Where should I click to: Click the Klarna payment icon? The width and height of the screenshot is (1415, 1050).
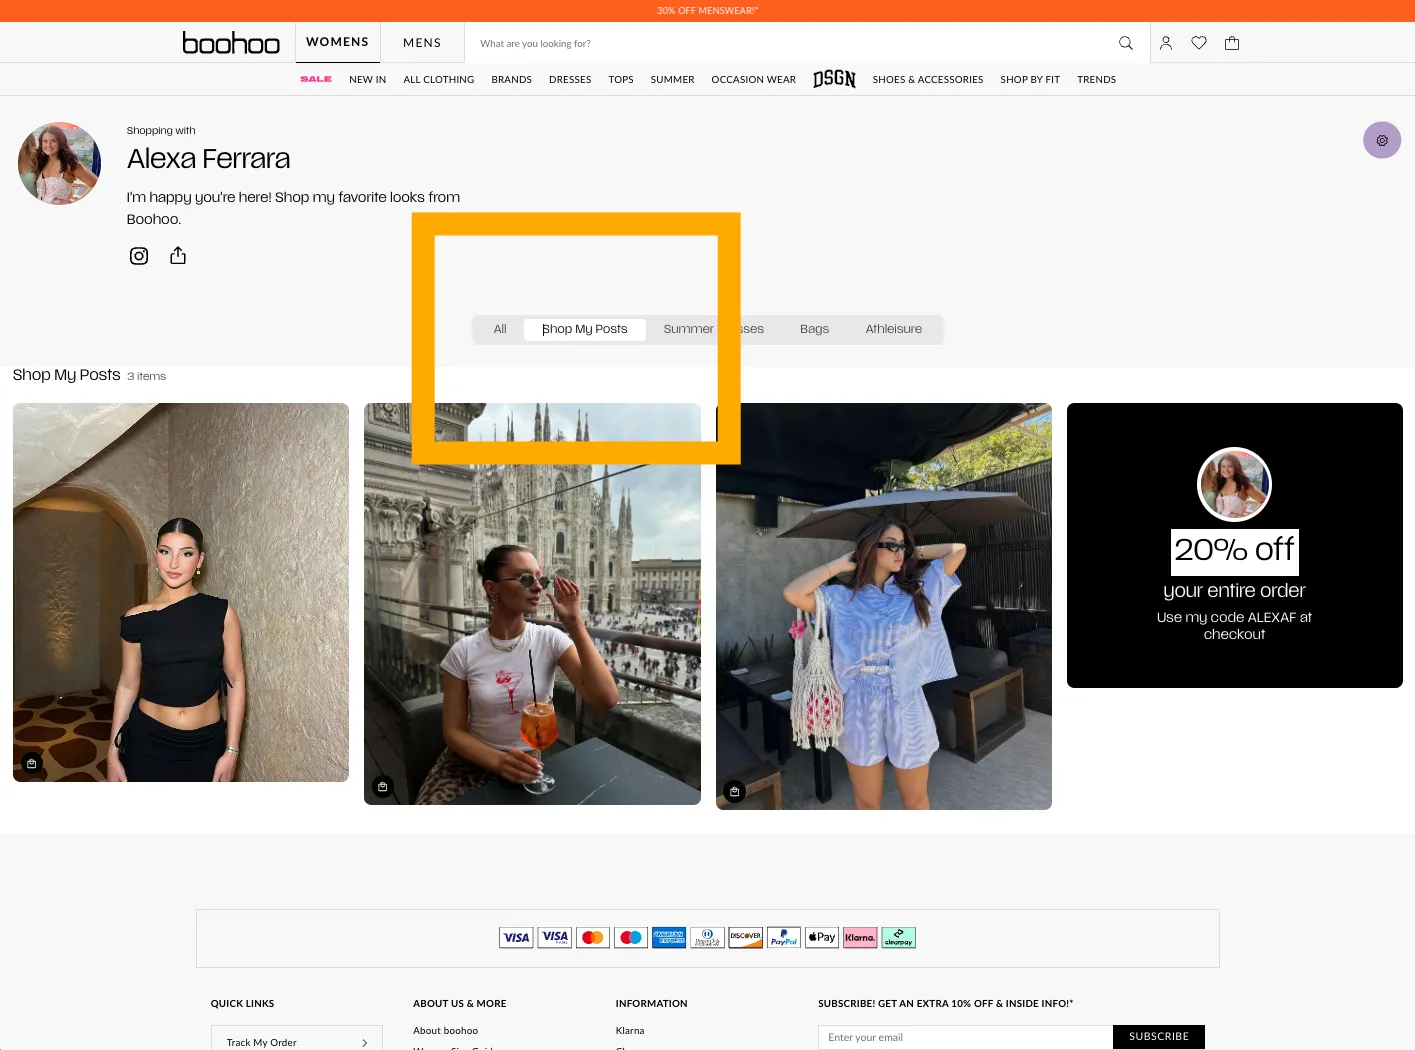pos(860,938)
